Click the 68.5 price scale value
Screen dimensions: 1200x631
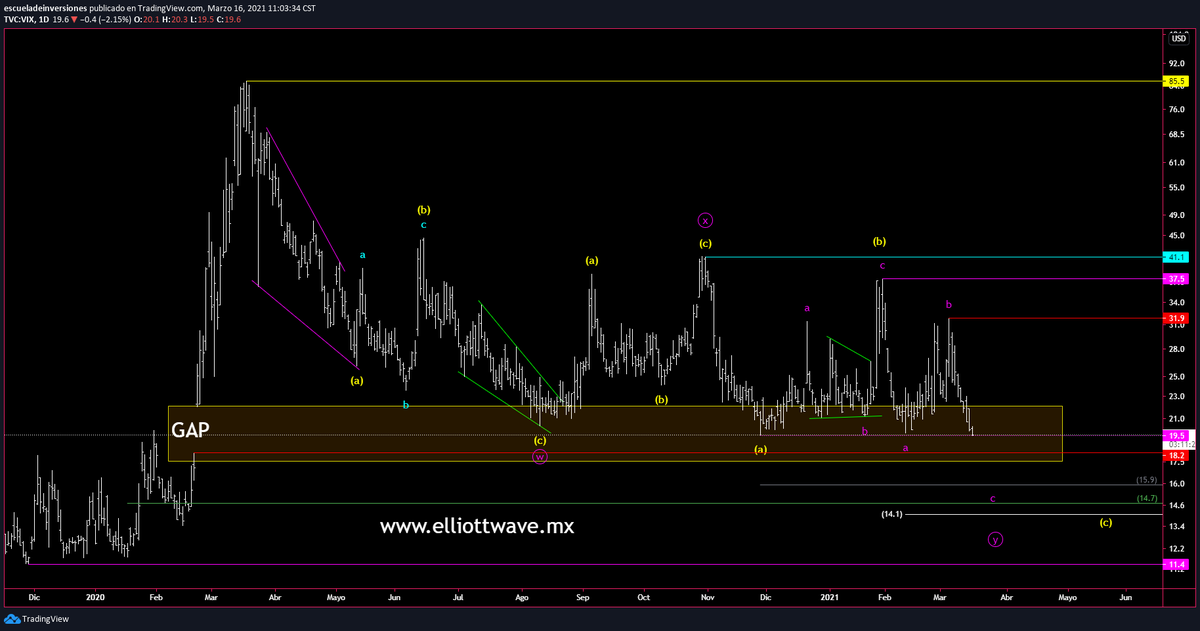(x=1176, y=136)
